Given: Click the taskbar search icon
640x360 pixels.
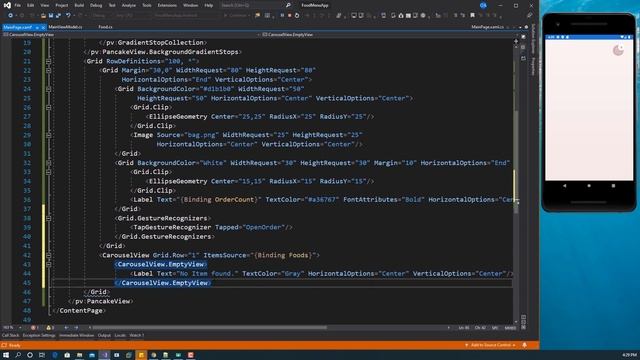Looking at the screenshot, I should (18, 355).
